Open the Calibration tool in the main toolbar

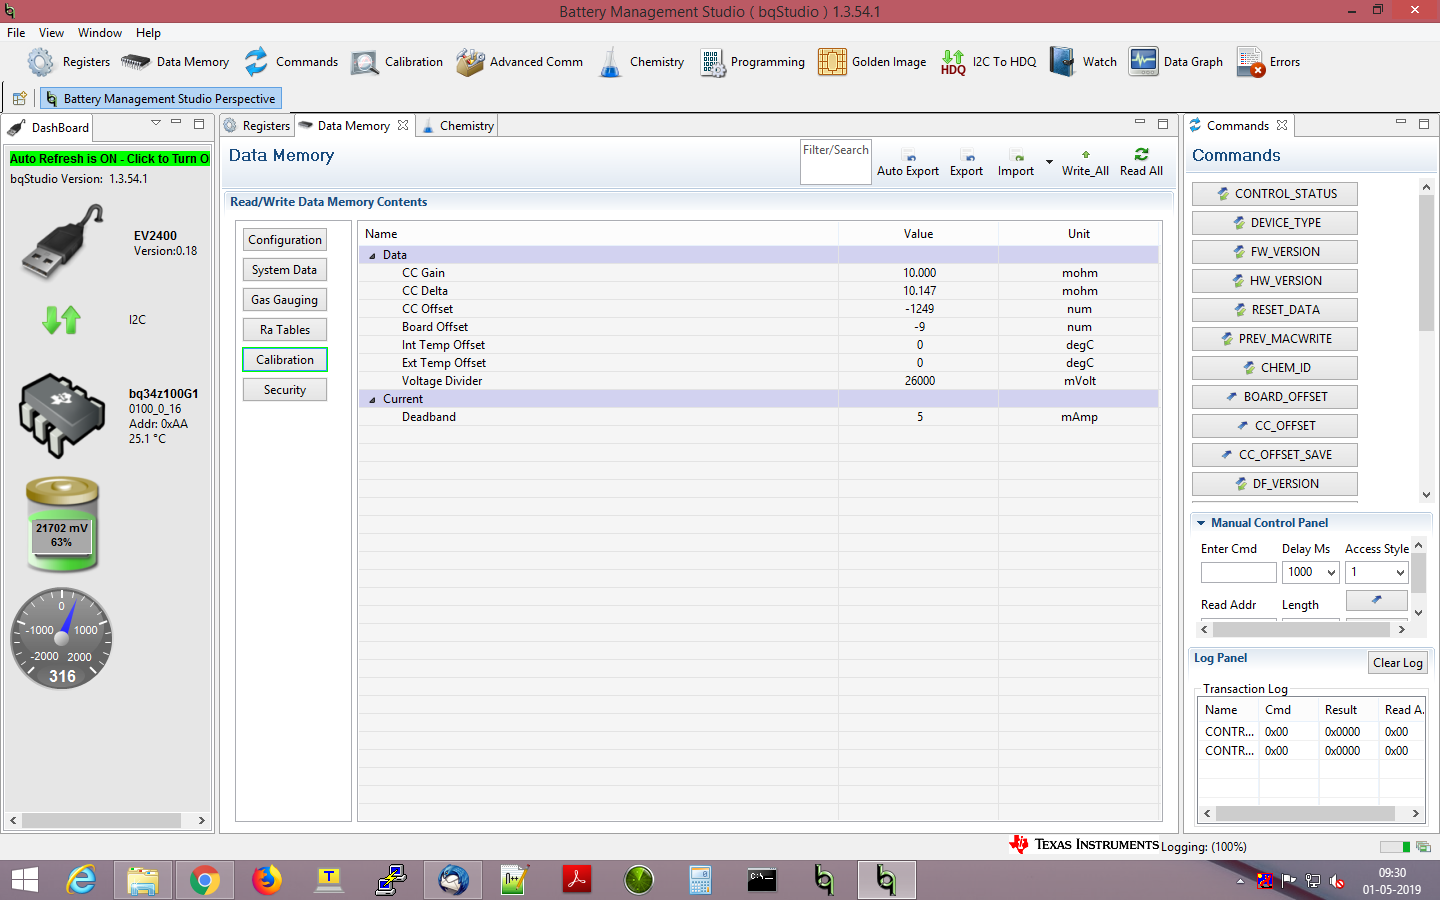point(397,62)
